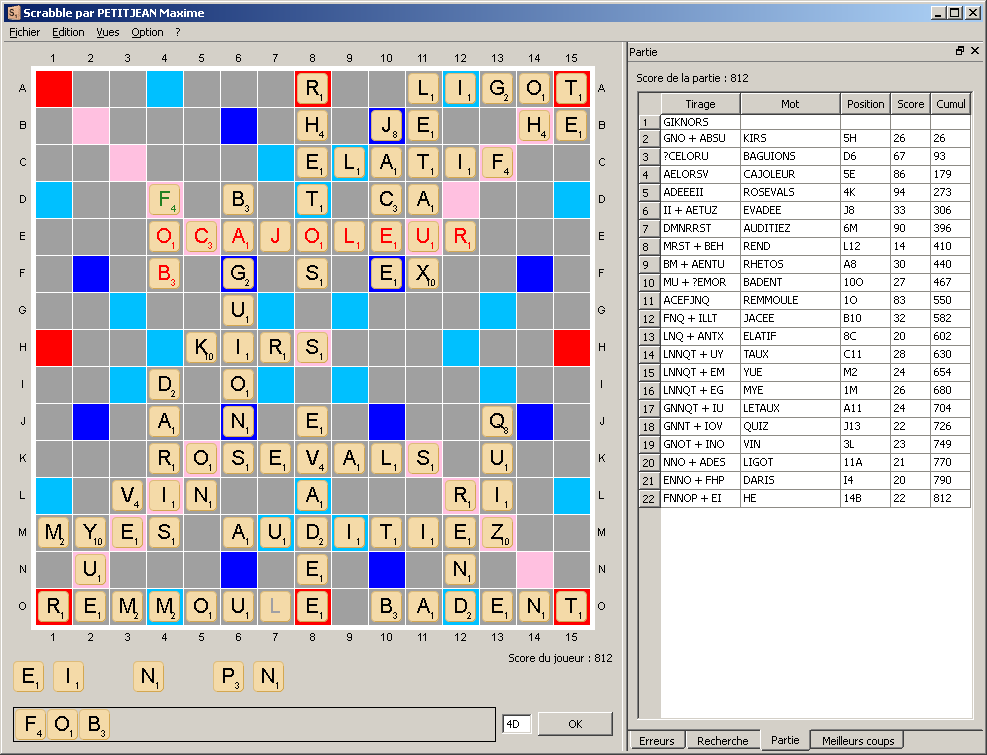Select row 22 with word HE
Viewport: 987px width, 755px height.
(x=804, y=498)
